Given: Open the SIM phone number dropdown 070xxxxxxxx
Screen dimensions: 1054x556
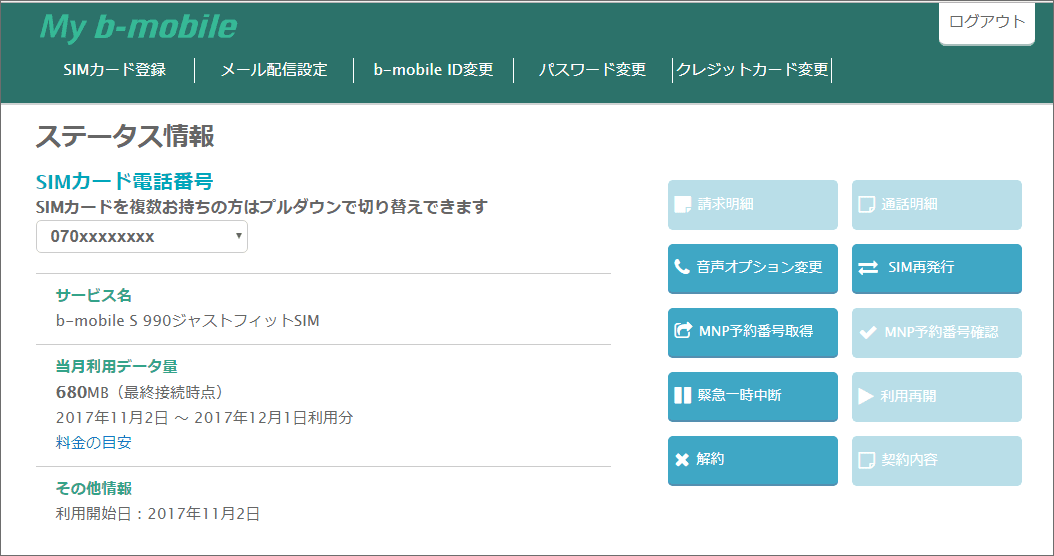Looking at the screenshot, I should coord(142,237).
